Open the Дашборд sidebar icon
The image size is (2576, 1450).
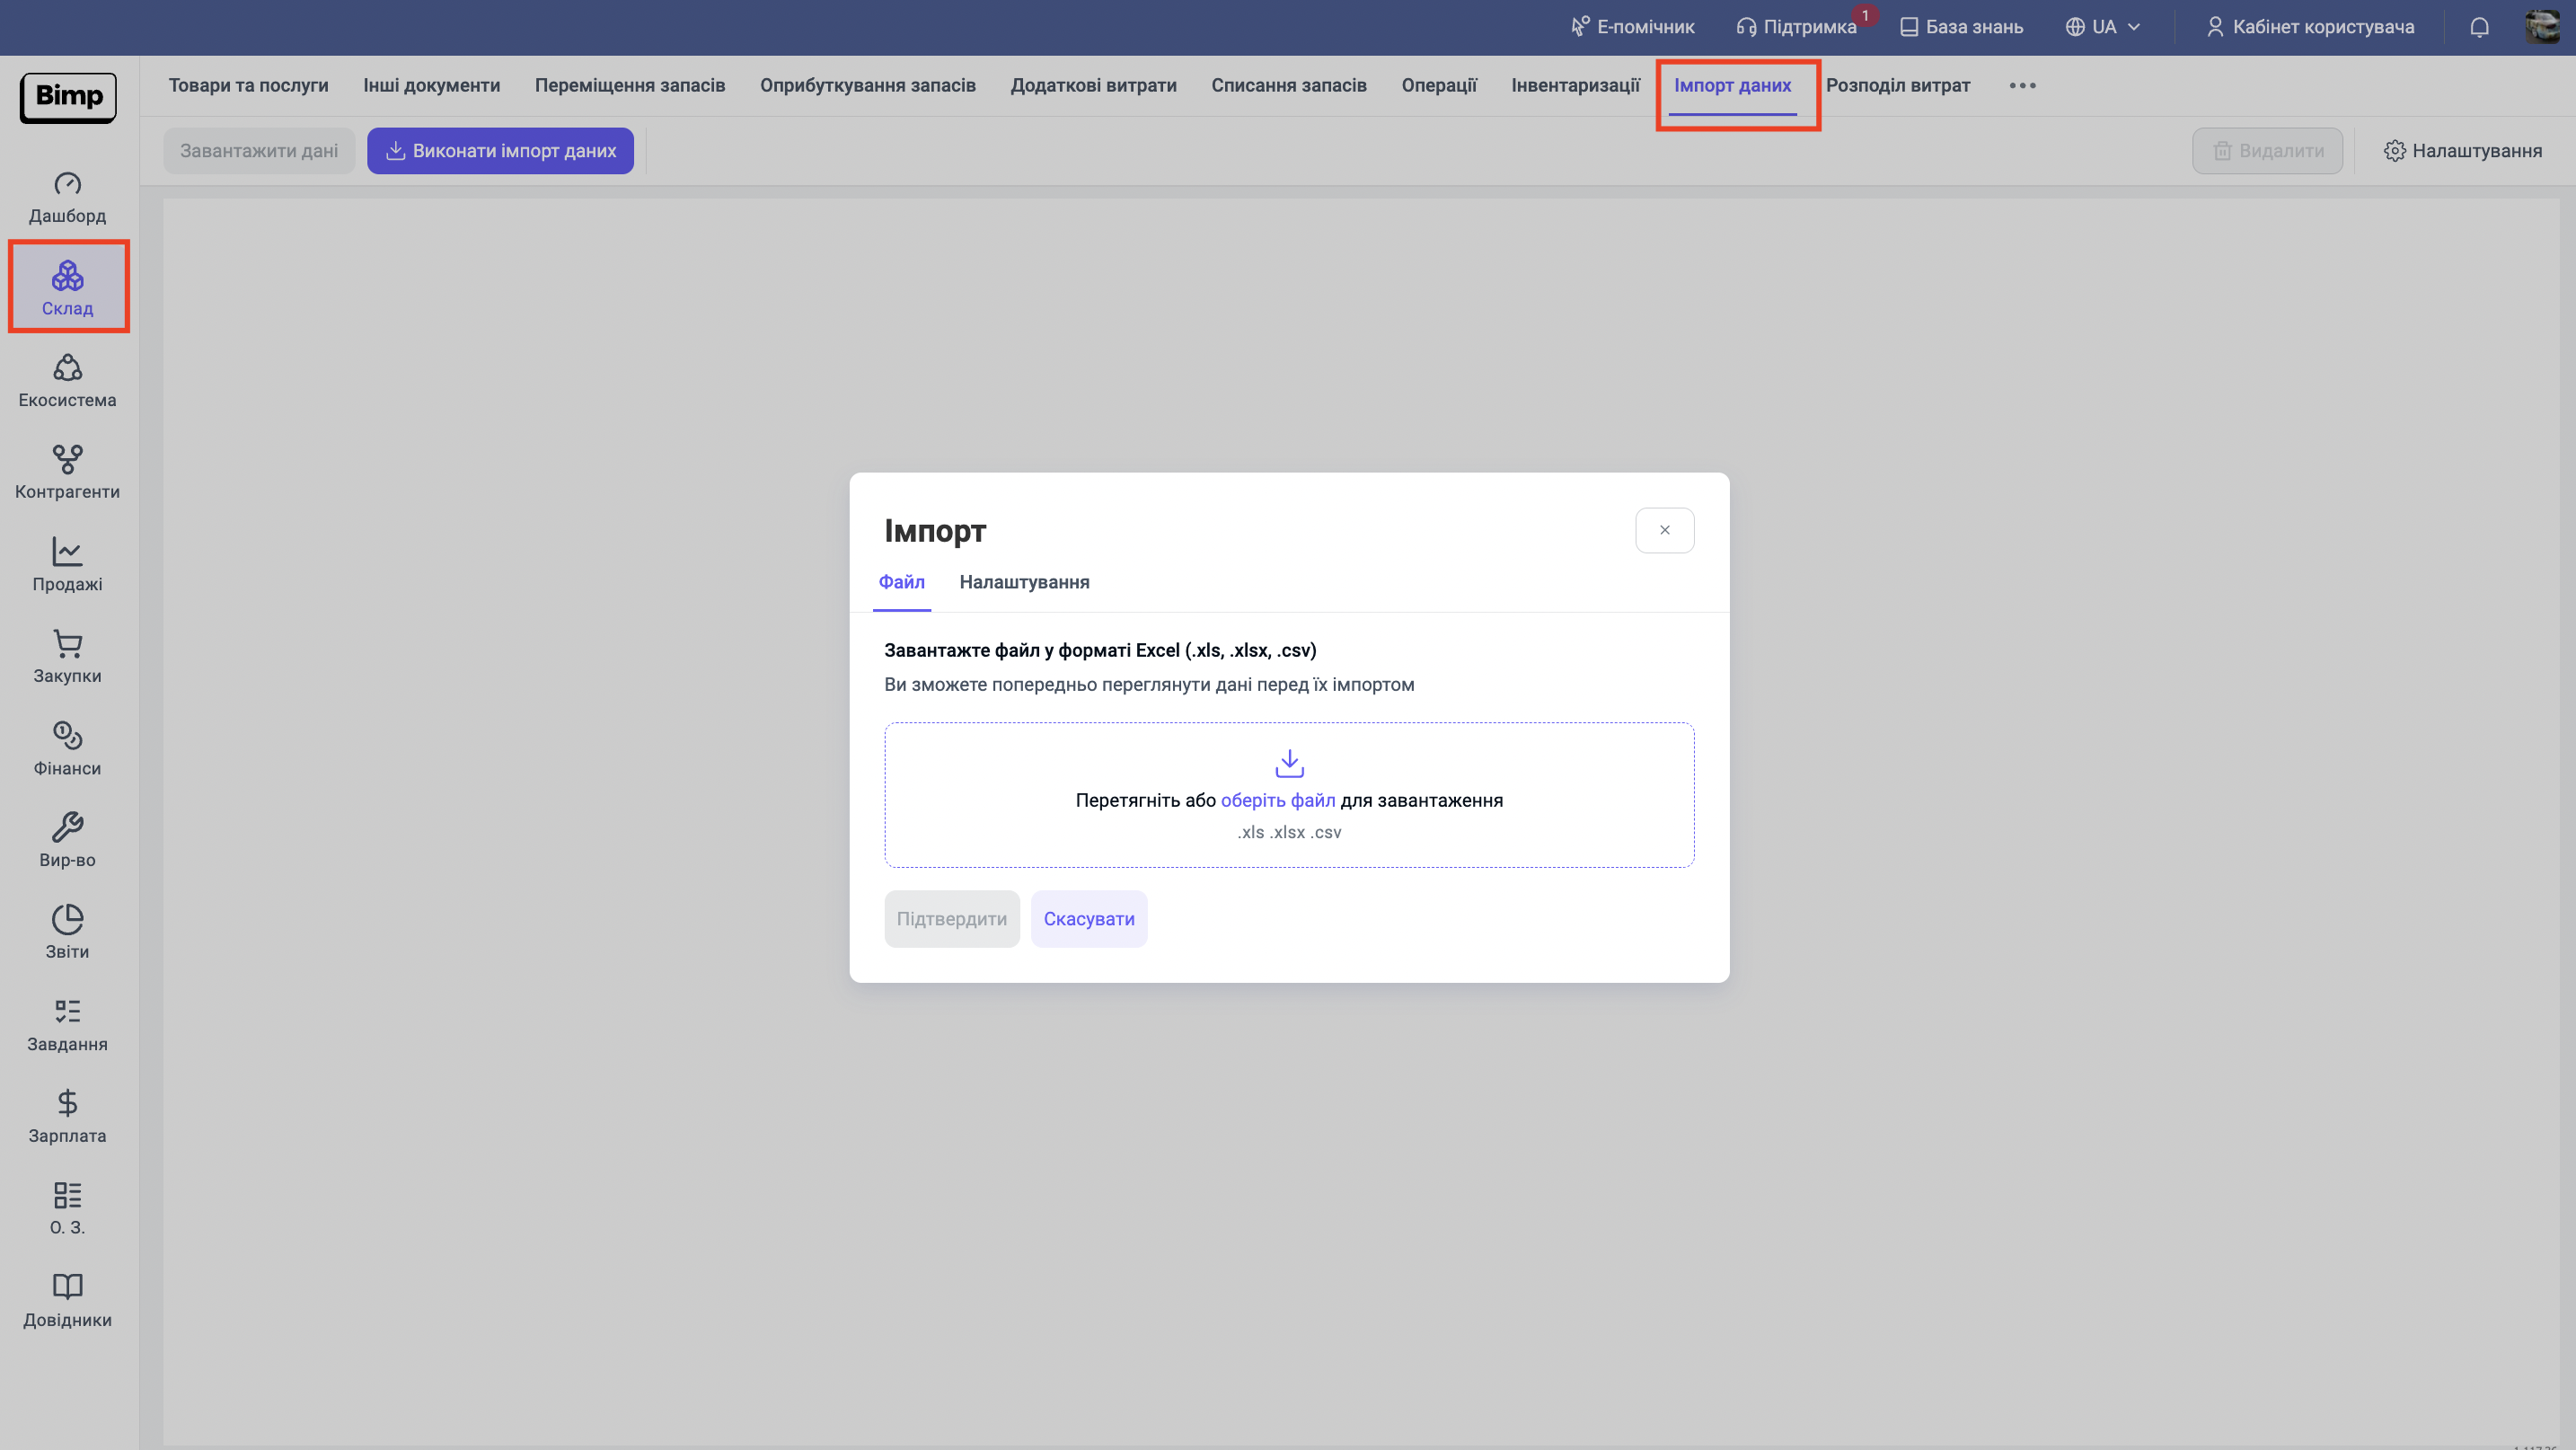(67, 185)
